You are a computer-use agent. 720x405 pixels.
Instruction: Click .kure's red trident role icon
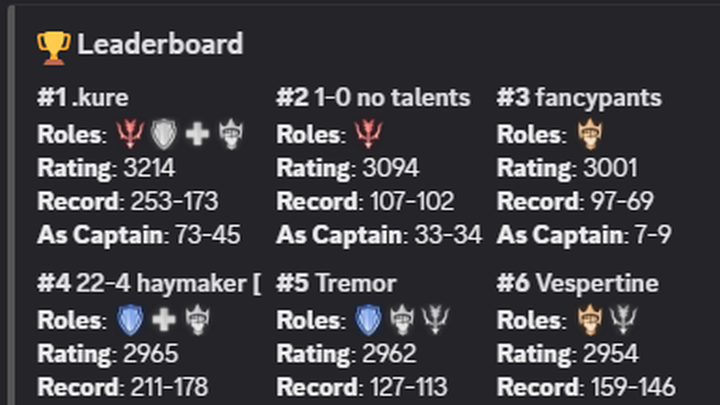pyautogui.click(x=130, y=134)
